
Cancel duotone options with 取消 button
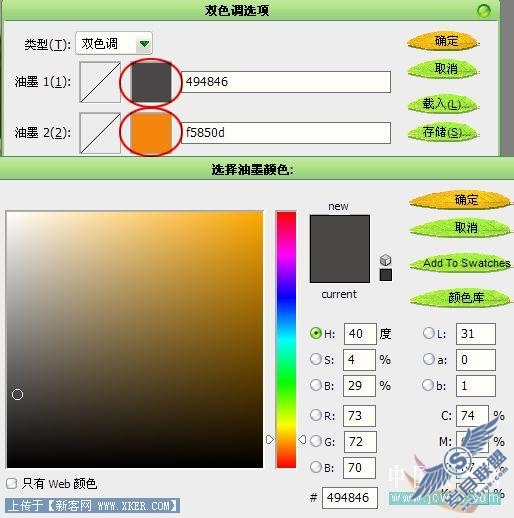(x=443, y=69)
